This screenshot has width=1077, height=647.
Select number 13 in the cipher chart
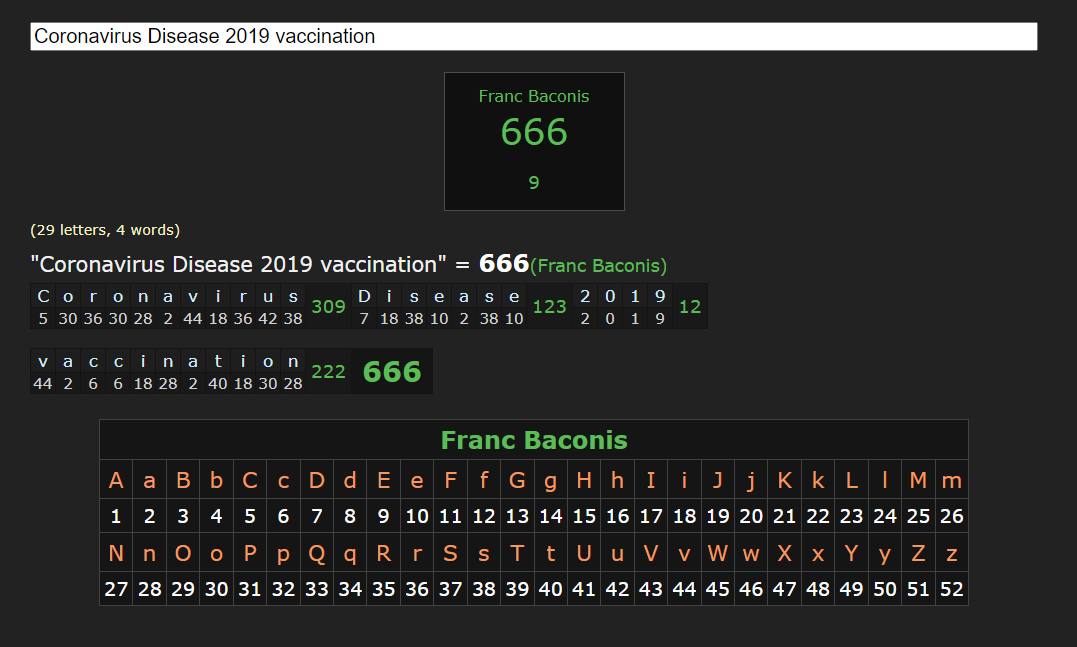coord(517,516)
